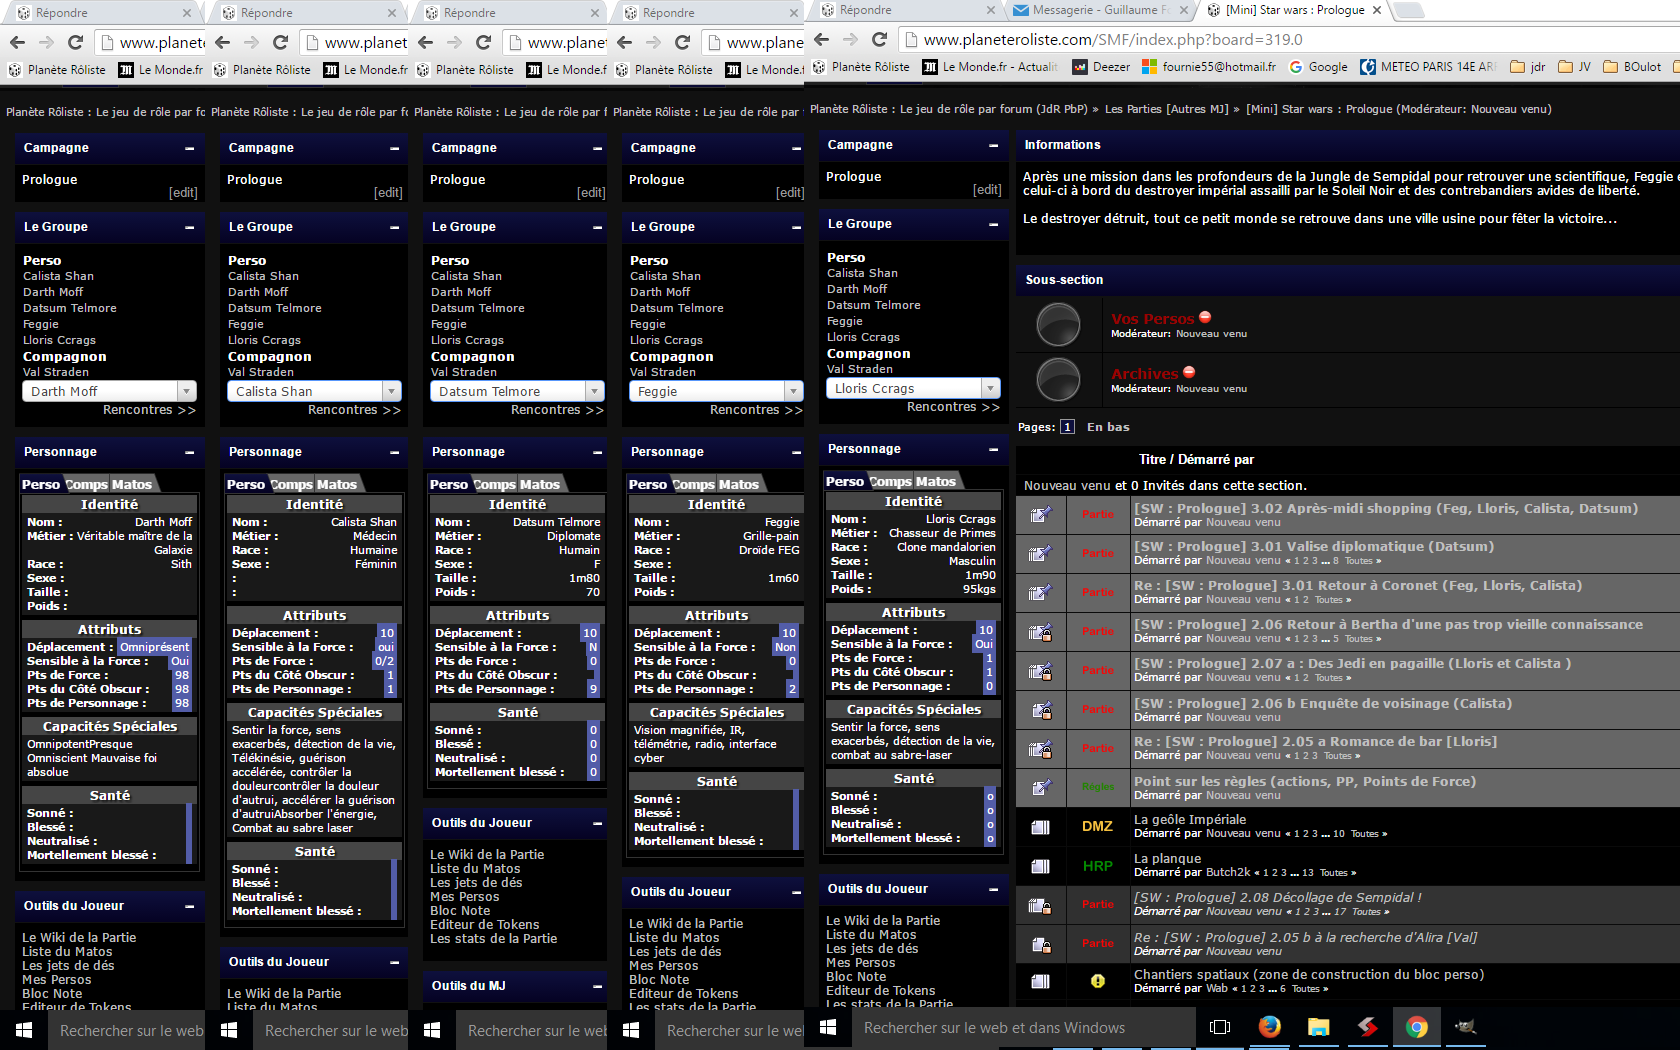
Task: Open File Explorer from the taskbar
Action: pyautogui.click(x=1318, y=1027)
